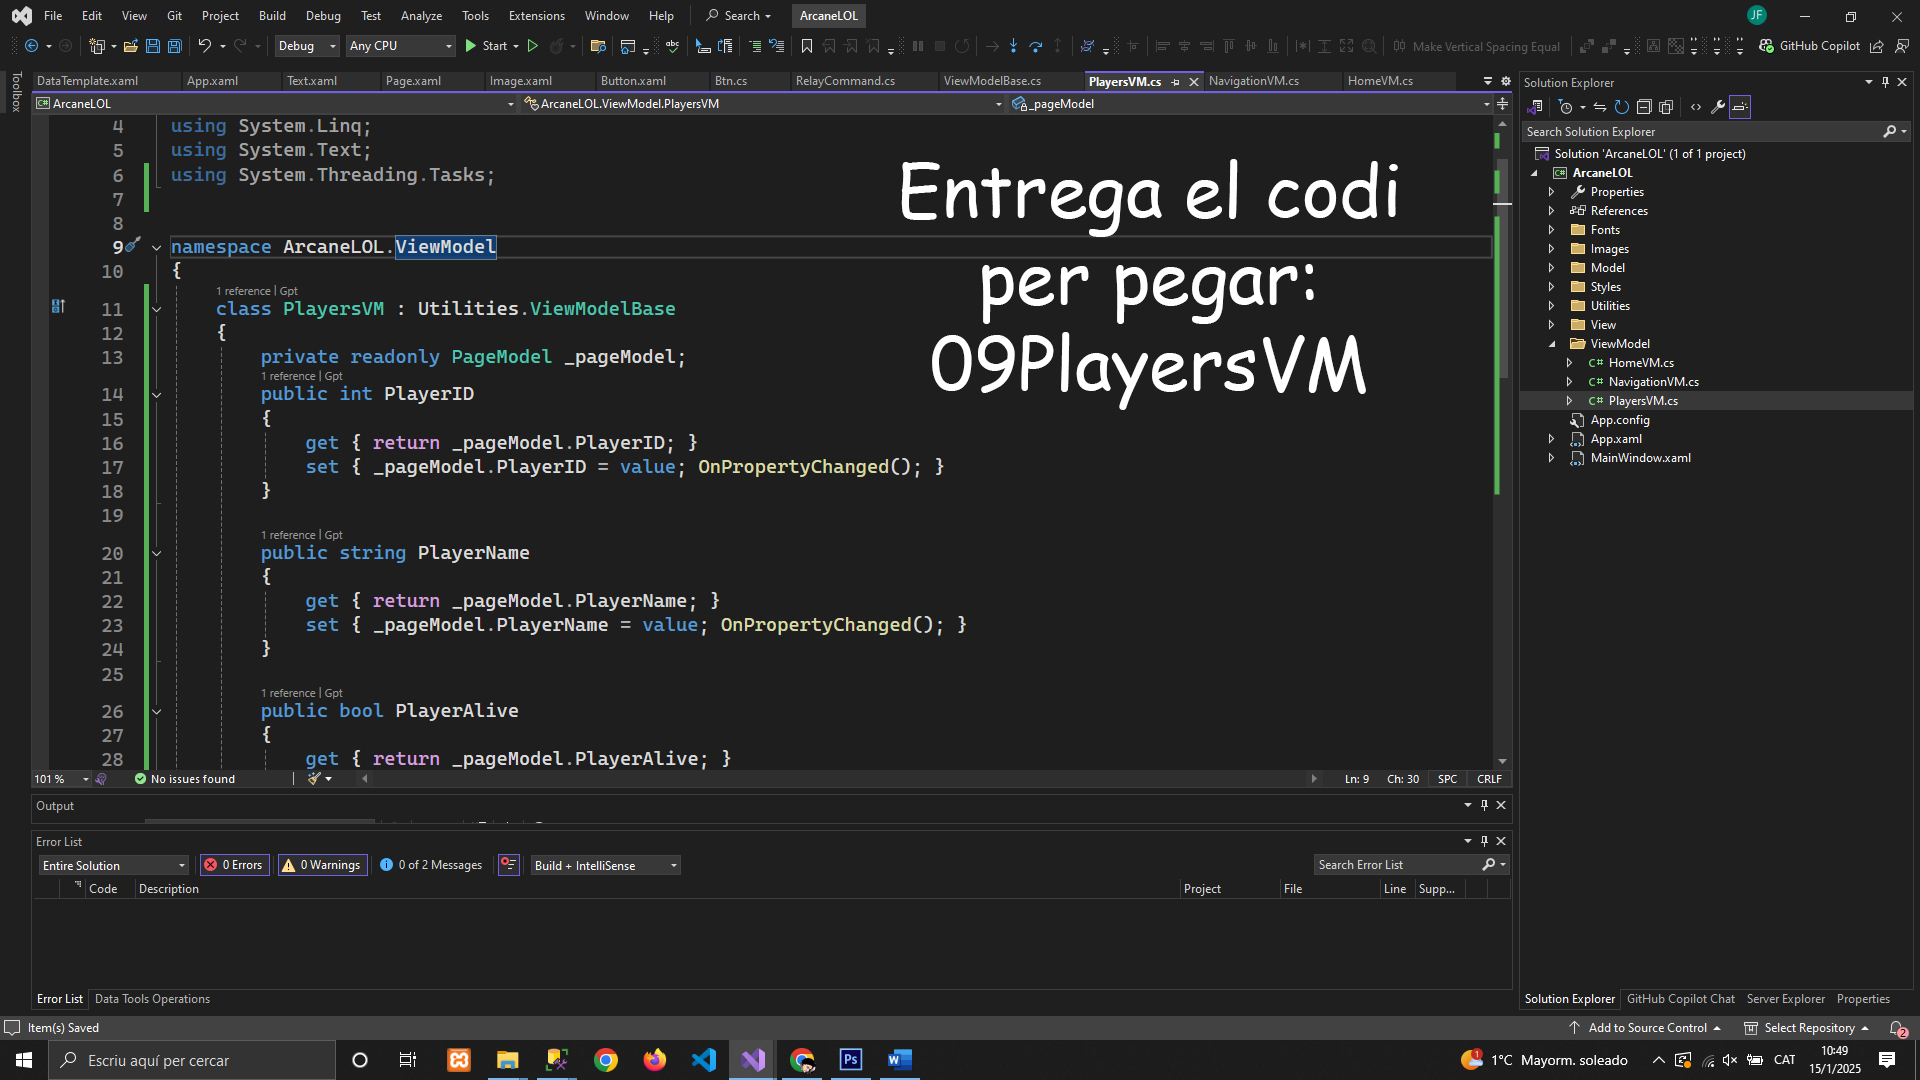Click the GitHub Copilot toolbar icon
Screen dimensions: 1920x1080
1767,46
